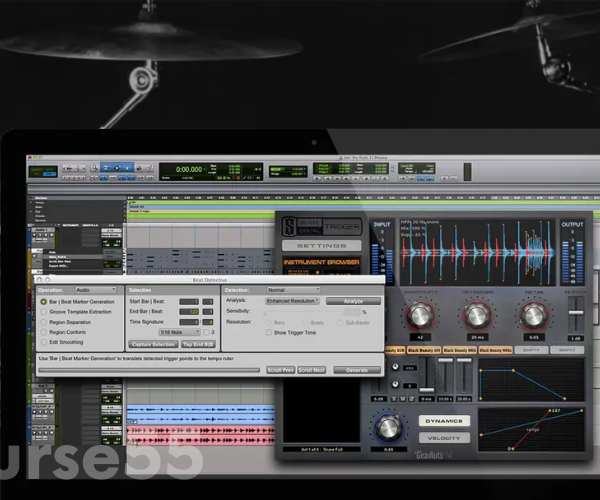Click the edit mode display at toolbar left
Viewport: 600px width, 500px height.
(43, 171)
